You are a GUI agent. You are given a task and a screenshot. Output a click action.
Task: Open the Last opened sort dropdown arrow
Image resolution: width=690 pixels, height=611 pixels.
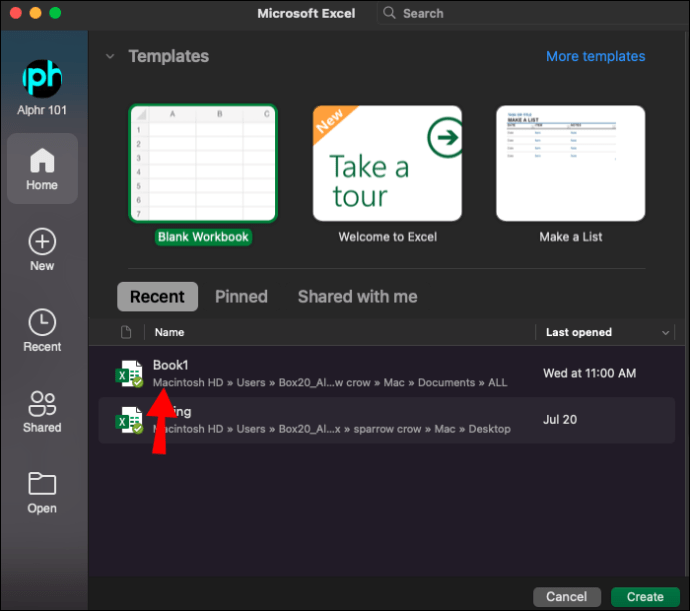coord(665,333)
